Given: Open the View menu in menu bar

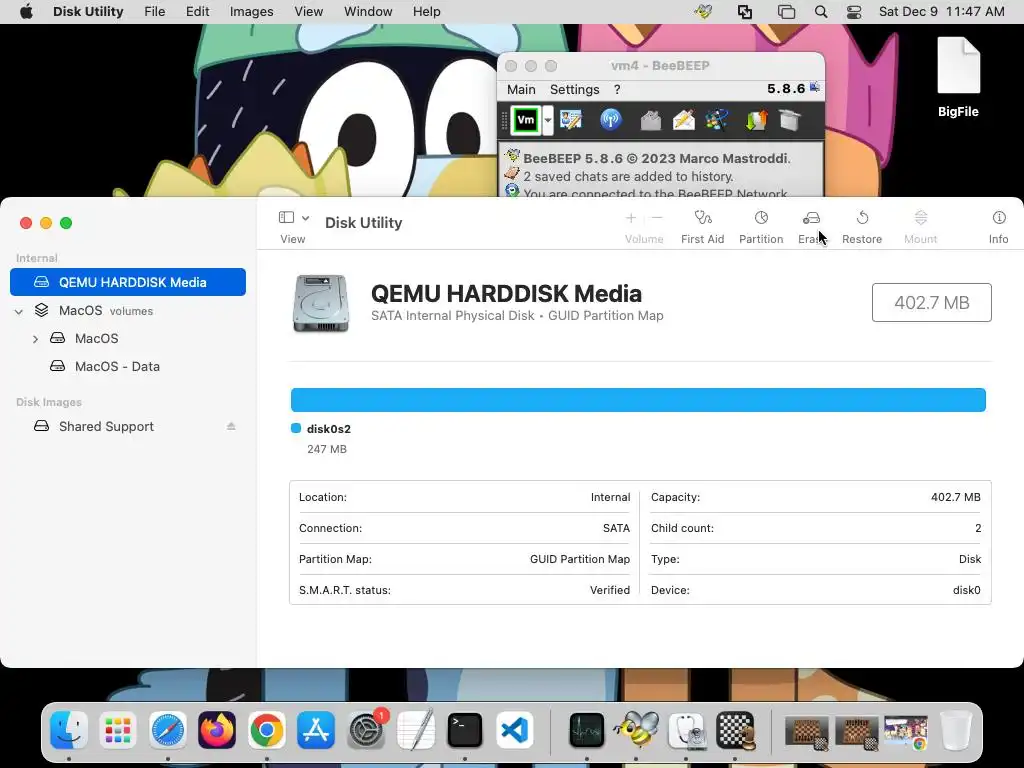Looking at the screenshot, I should coord(308,12).
